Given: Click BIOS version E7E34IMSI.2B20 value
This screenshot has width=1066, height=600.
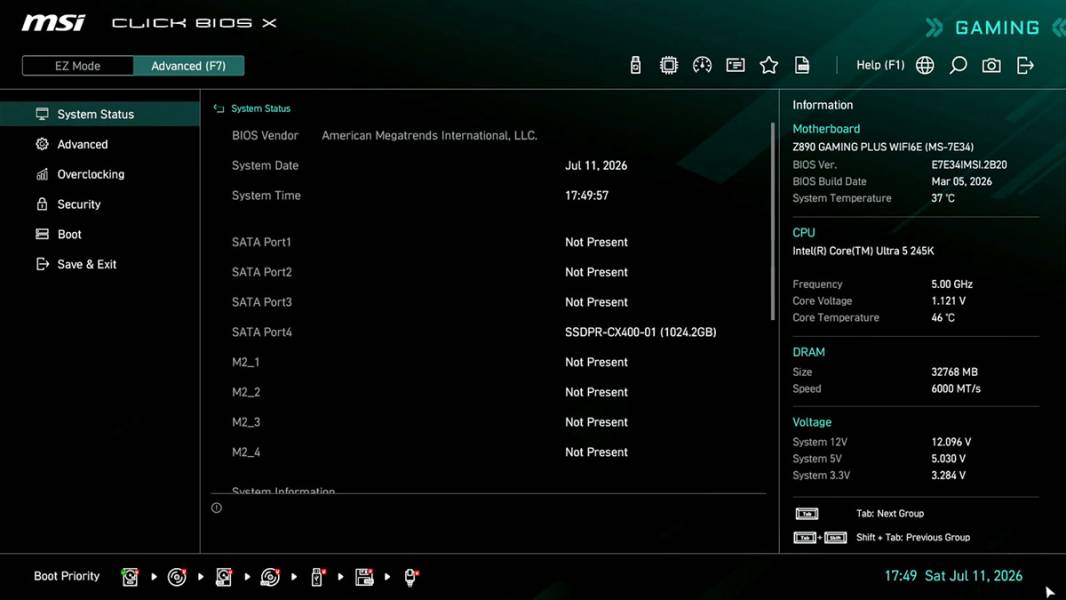Looking at the screenshot, I should click(969, 164).
